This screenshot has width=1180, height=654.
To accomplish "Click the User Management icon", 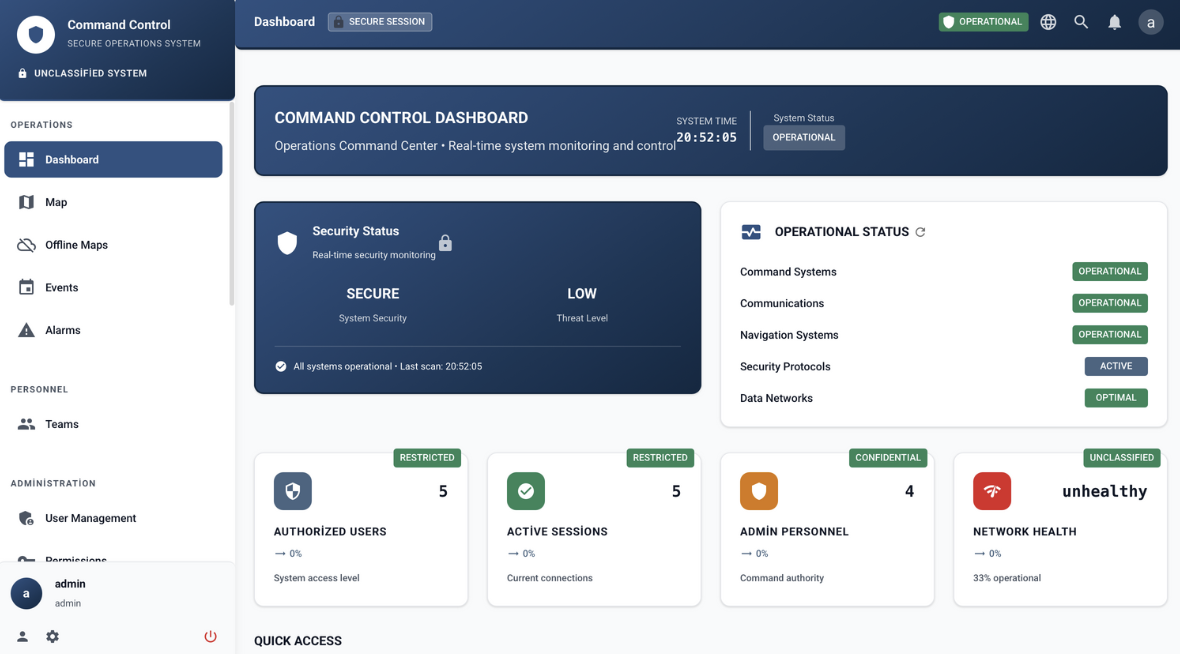I will [26, 518].
